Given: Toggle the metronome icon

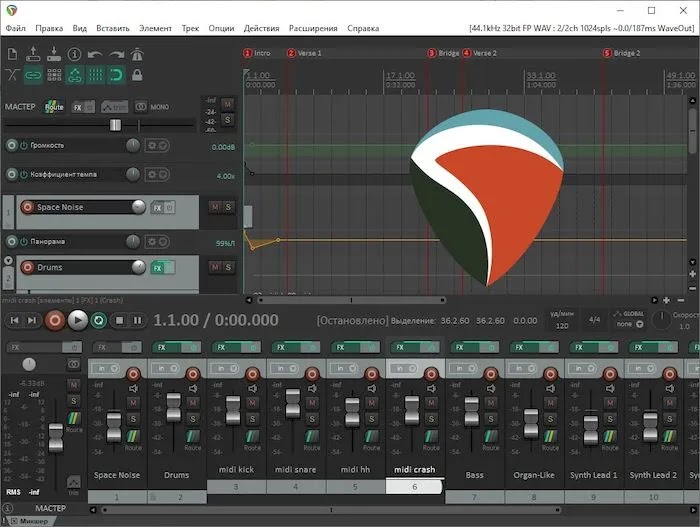Looking at the screenshot, I should 137,54.
